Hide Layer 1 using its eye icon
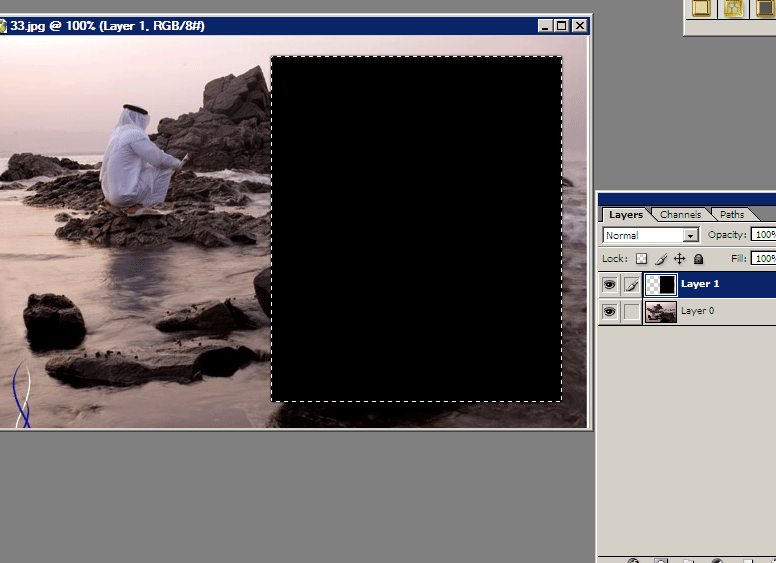The height and width of the screenshot is (563, 776). (609, 285)
